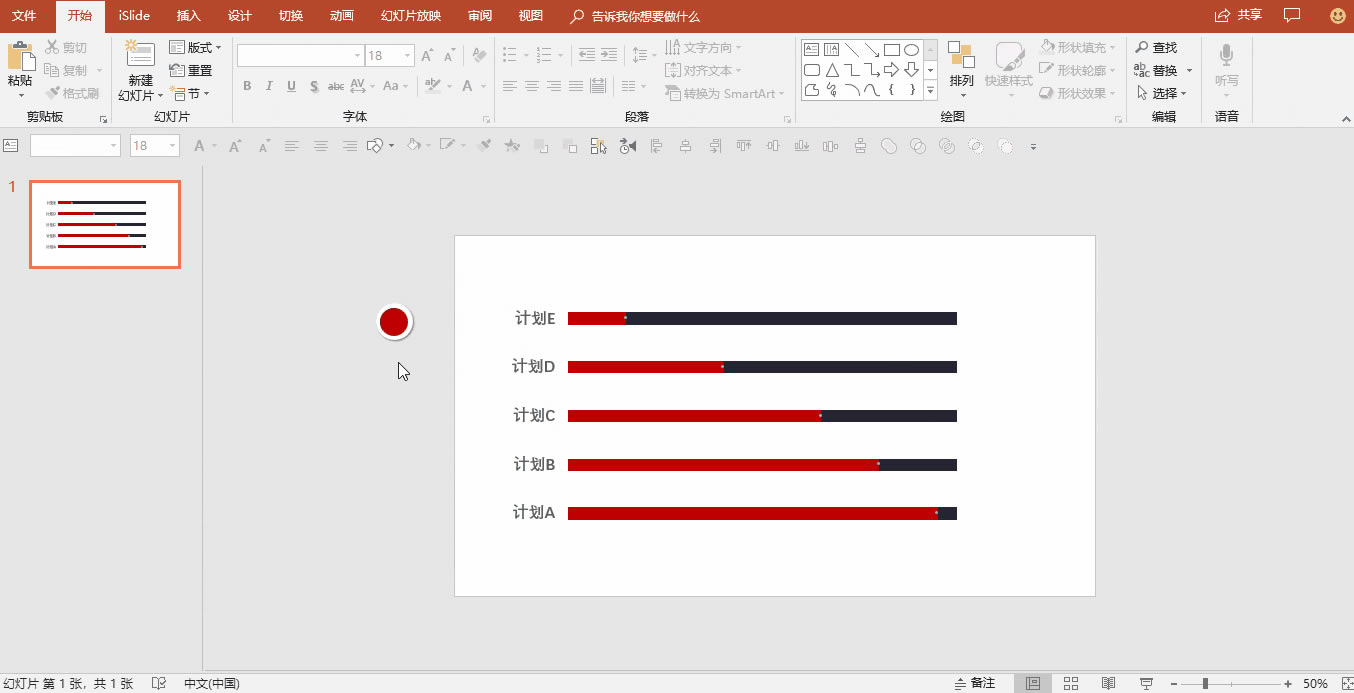Select the right arrow shape in gallery

[891, 70]
